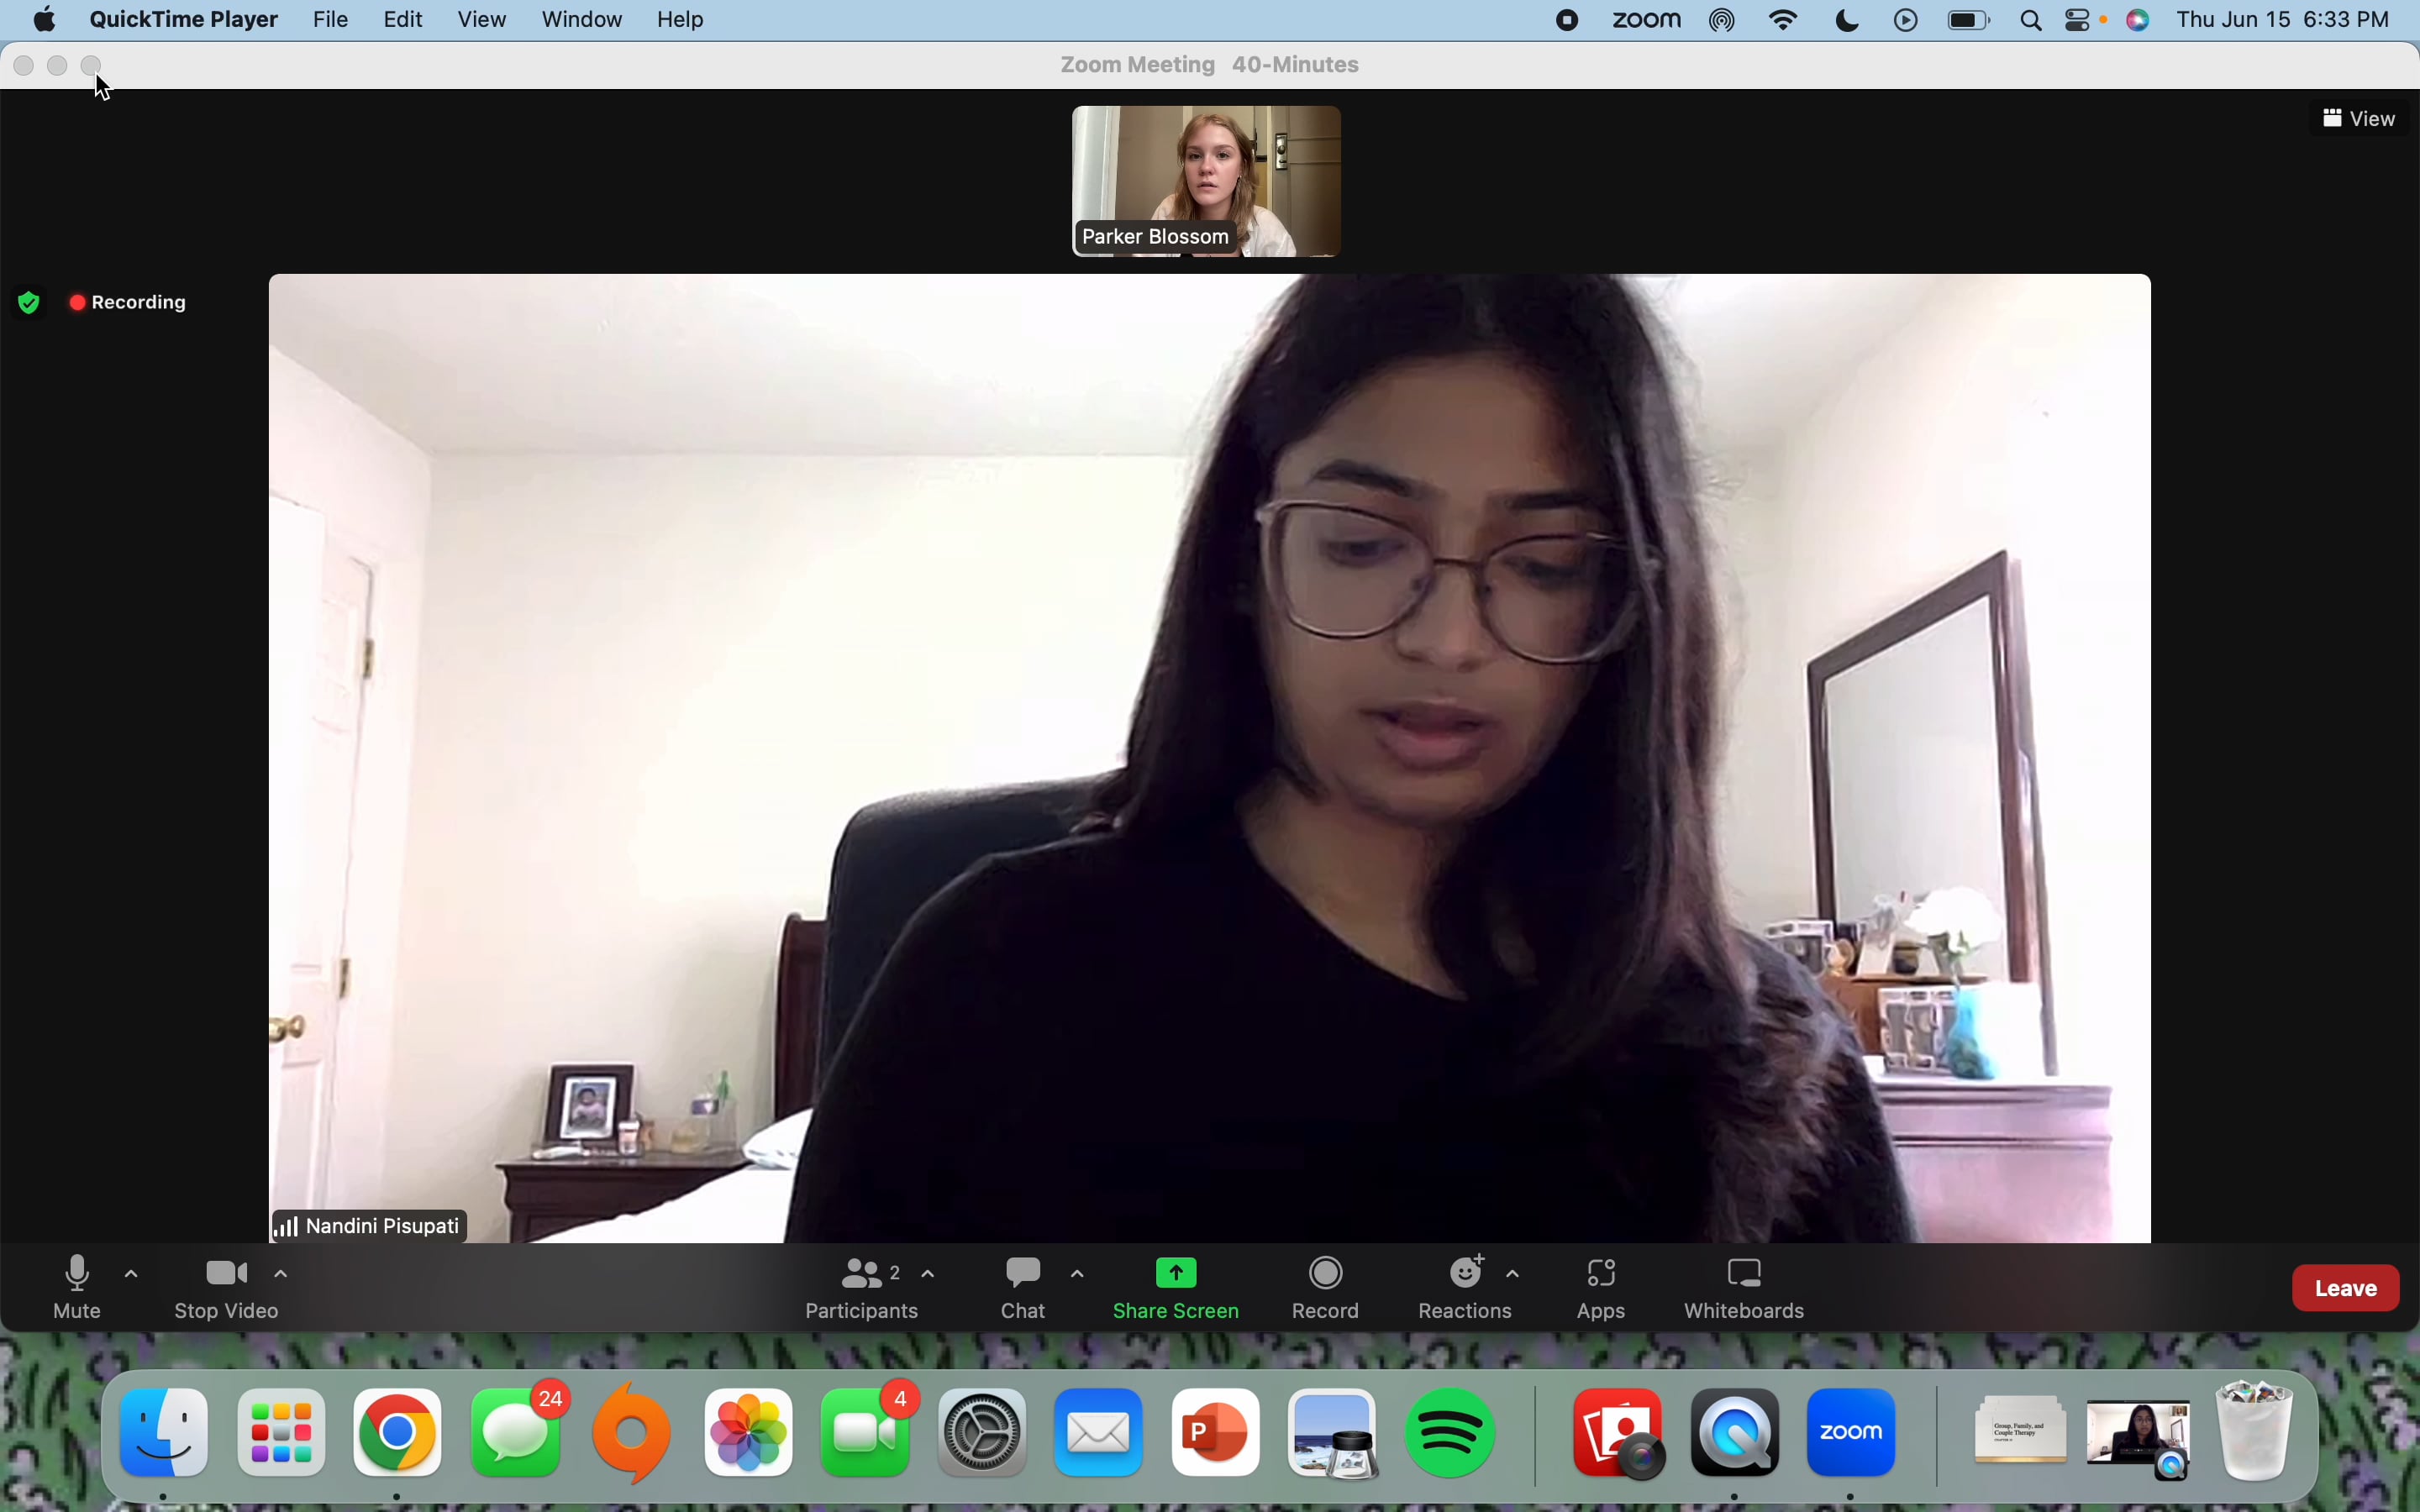Open the Reactions menu

tap(1466, 1288)
